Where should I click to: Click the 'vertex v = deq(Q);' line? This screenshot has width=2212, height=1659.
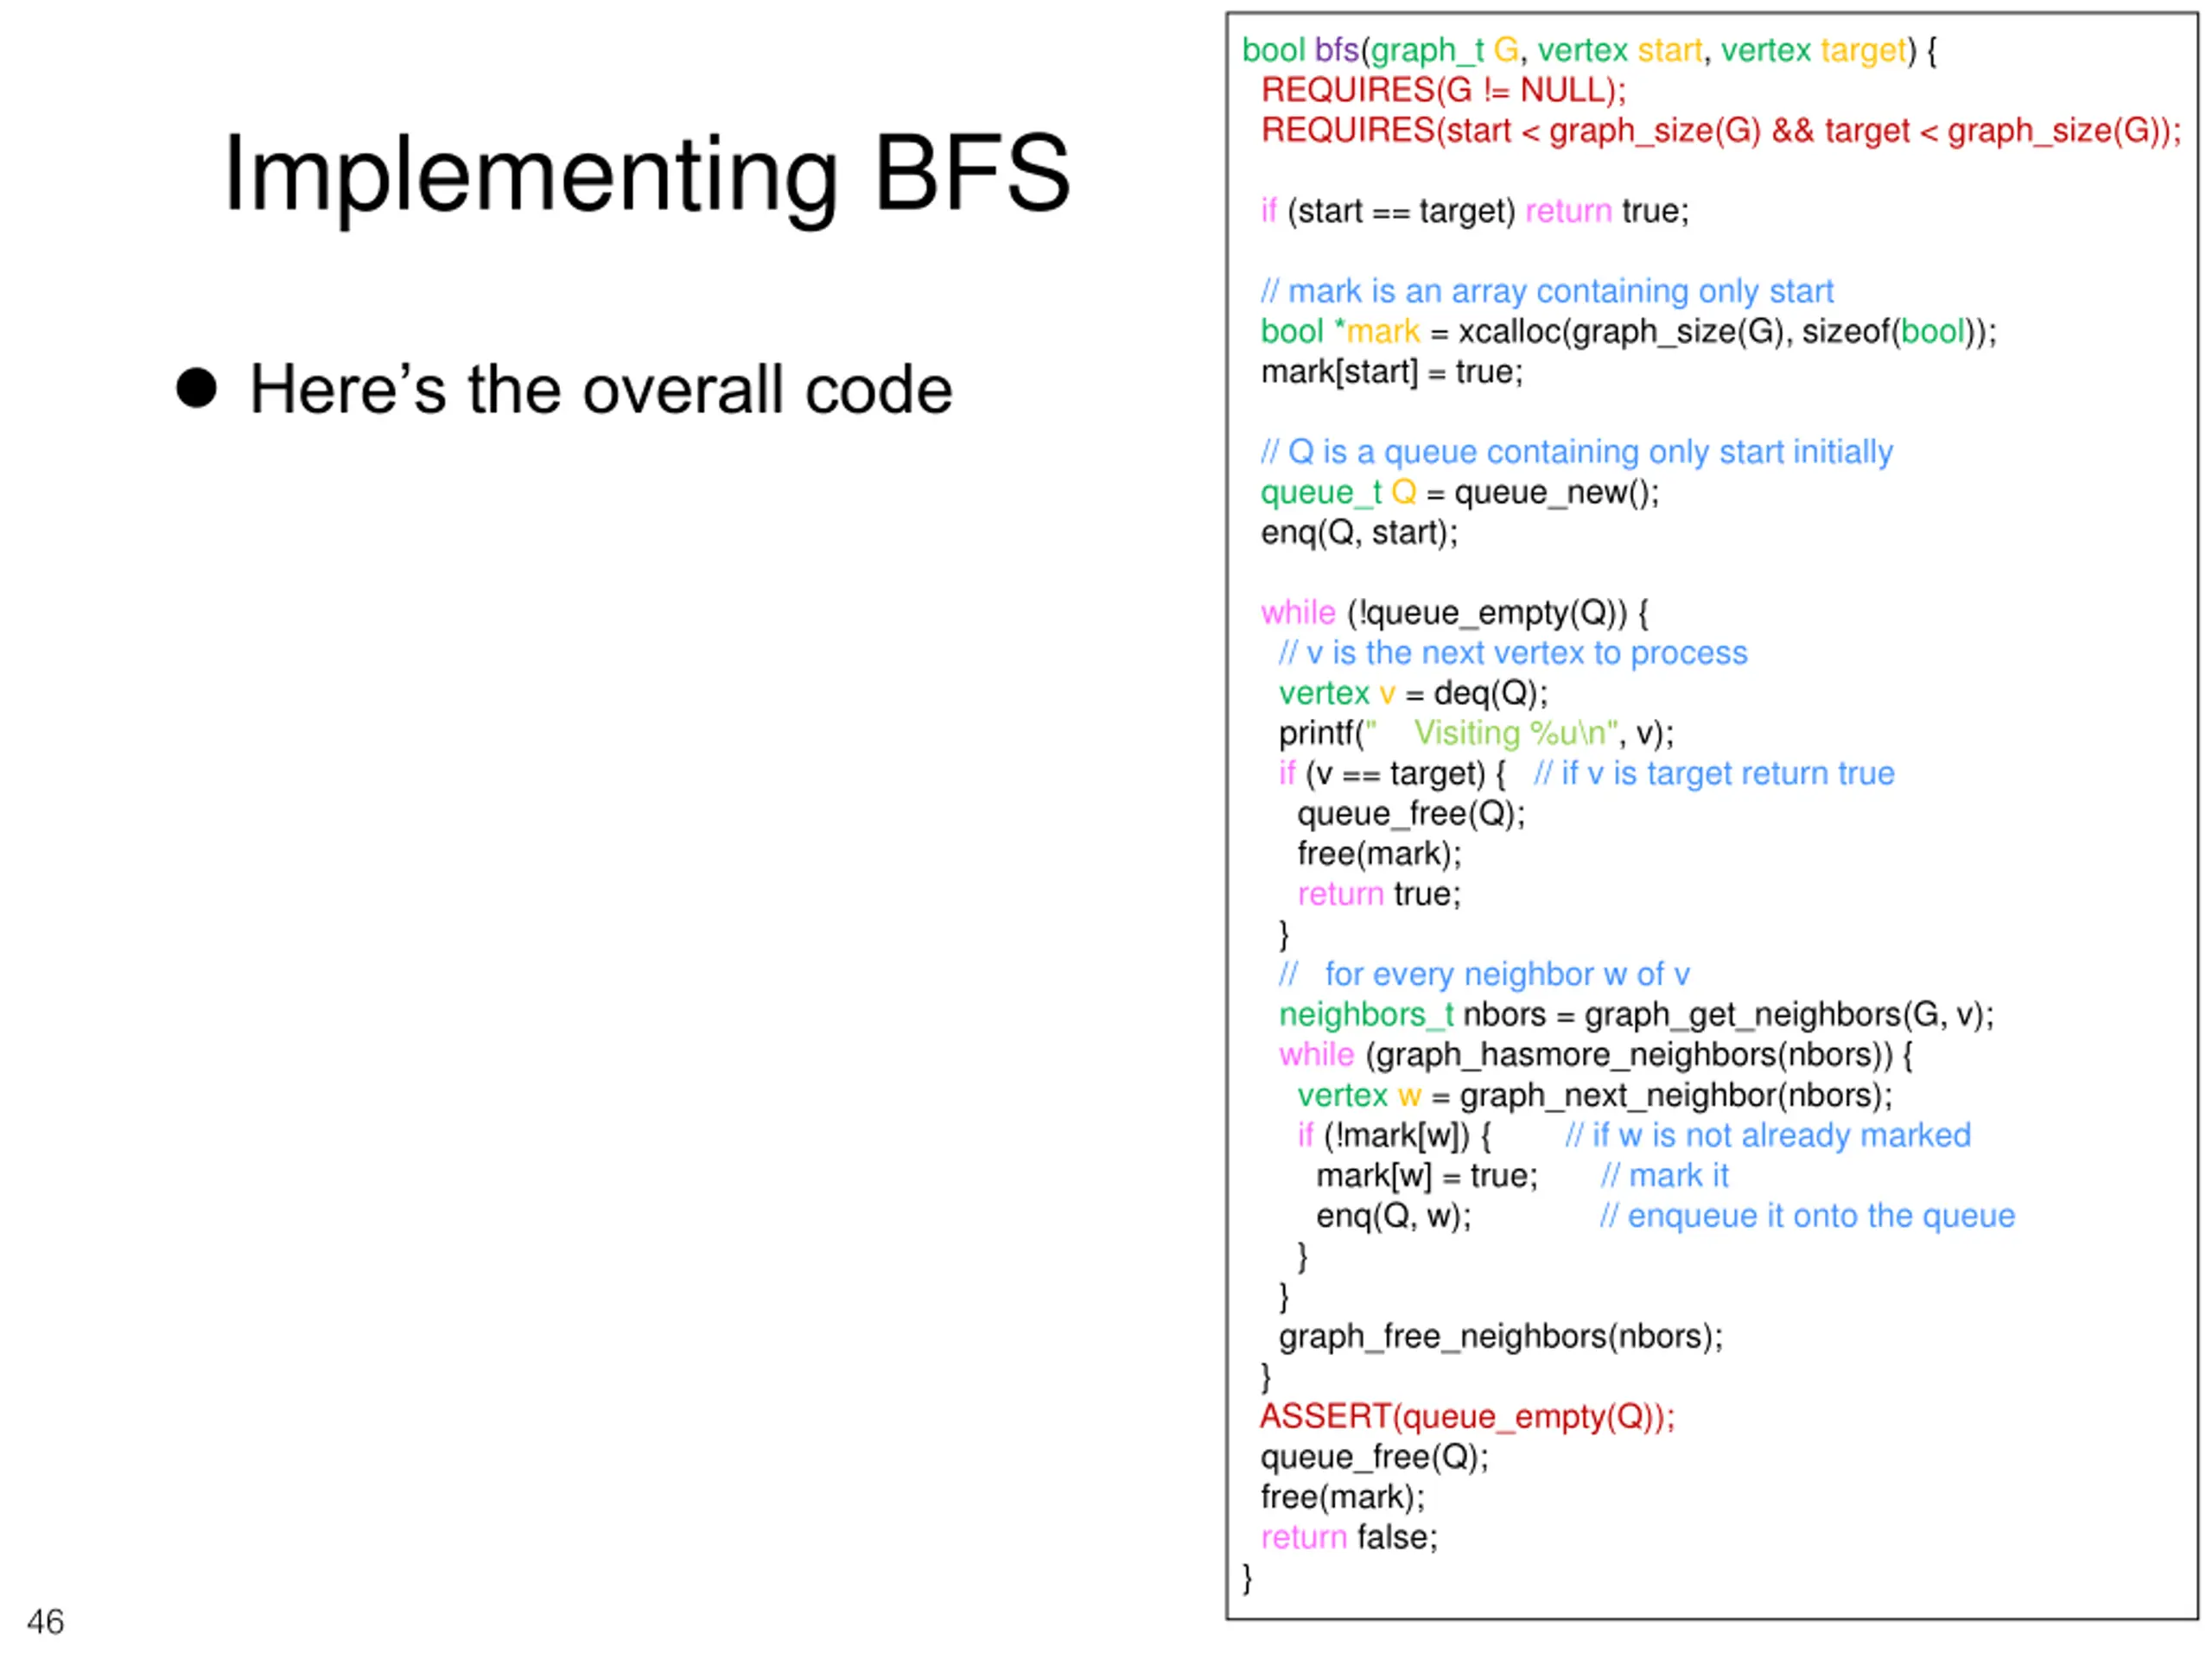click(1414, 693)
